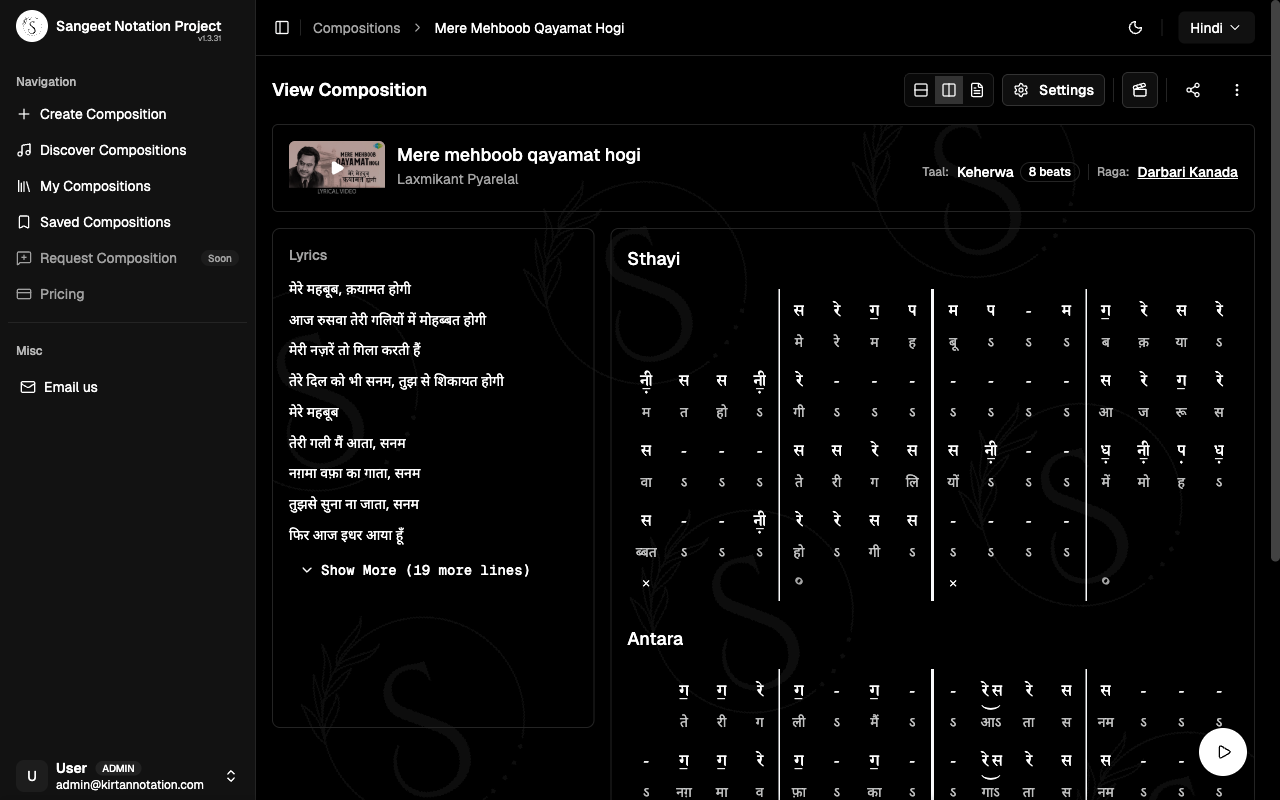Open the Hindi language dropdown
The image size is (1280, 800).
[1216, 27]
